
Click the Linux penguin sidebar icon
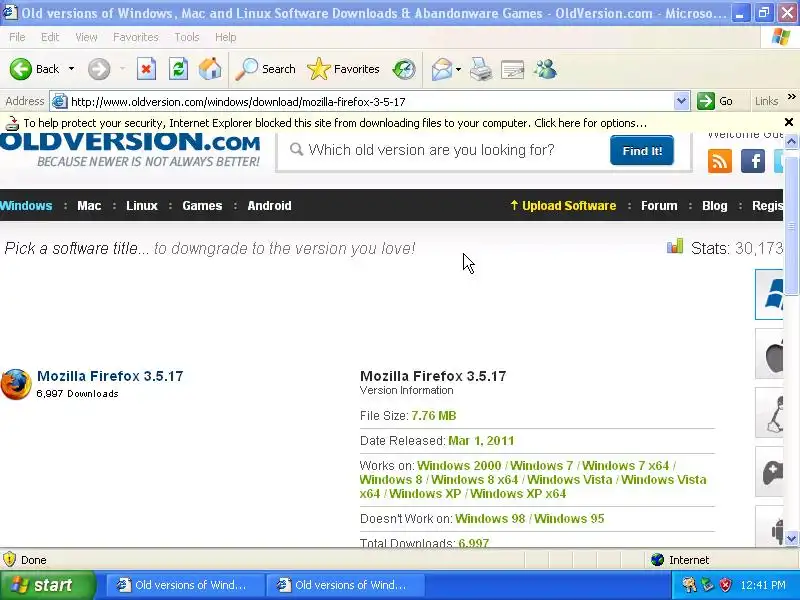(x=769, y=413)
